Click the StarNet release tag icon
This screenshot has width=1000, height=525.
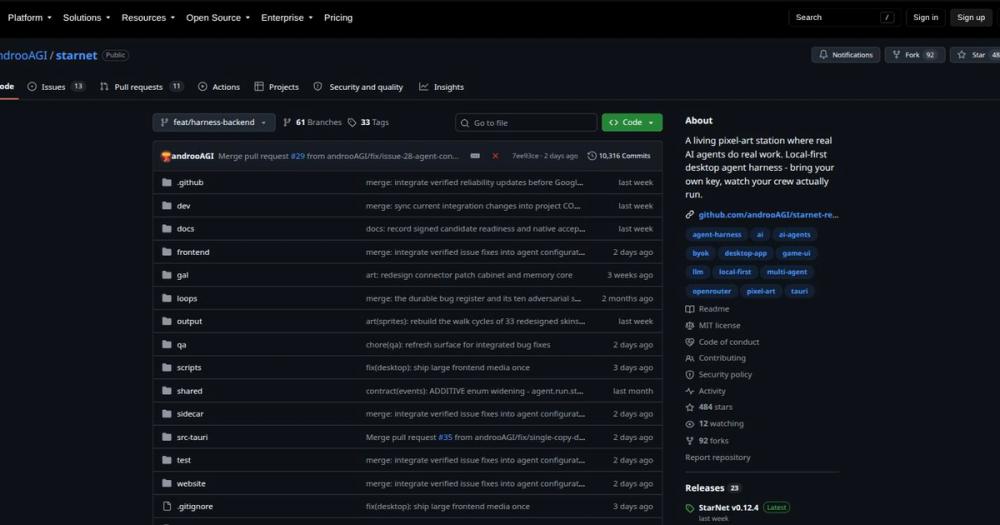pyautogui.click(x=689, y=508)
